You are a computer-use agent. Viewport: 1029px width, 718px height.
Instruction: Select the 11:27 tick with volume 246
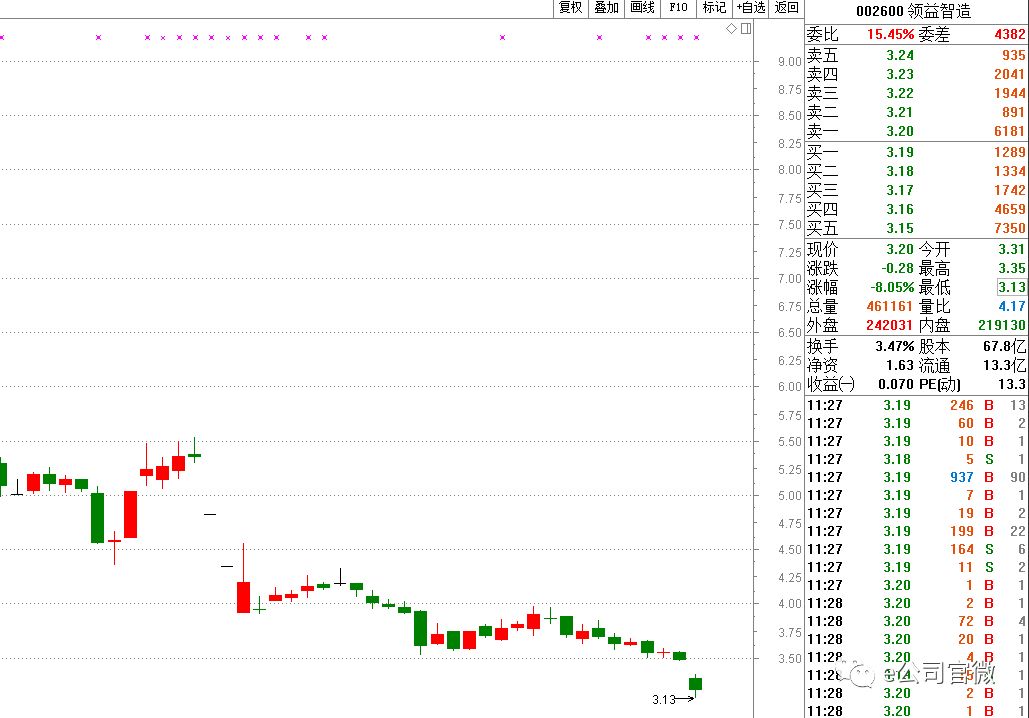(x=916, y=406)
